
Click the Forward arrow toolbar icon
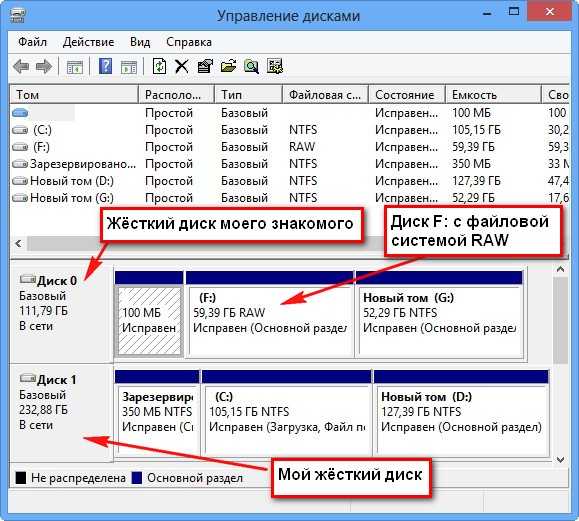click(x=44, y=67)
